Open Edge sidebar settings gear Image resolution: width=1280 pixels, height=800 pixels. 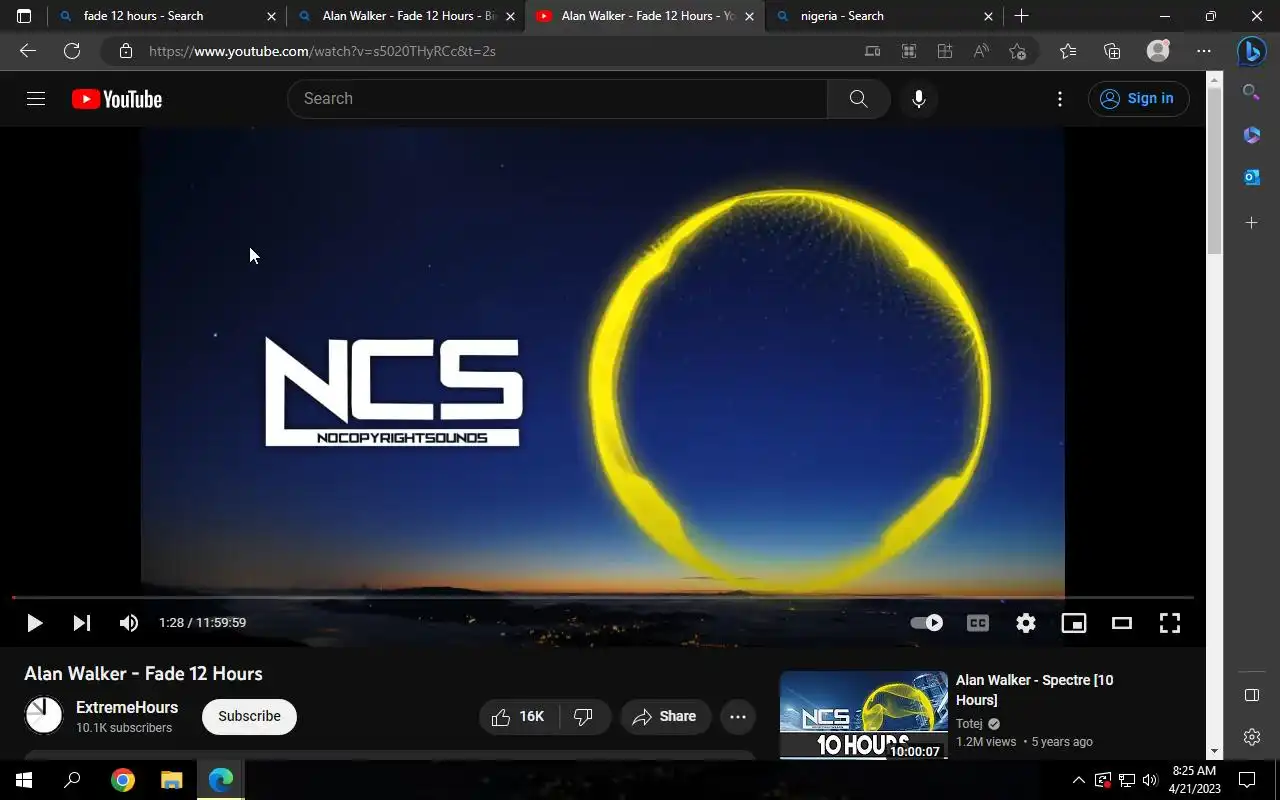[x=1251, y=737]
